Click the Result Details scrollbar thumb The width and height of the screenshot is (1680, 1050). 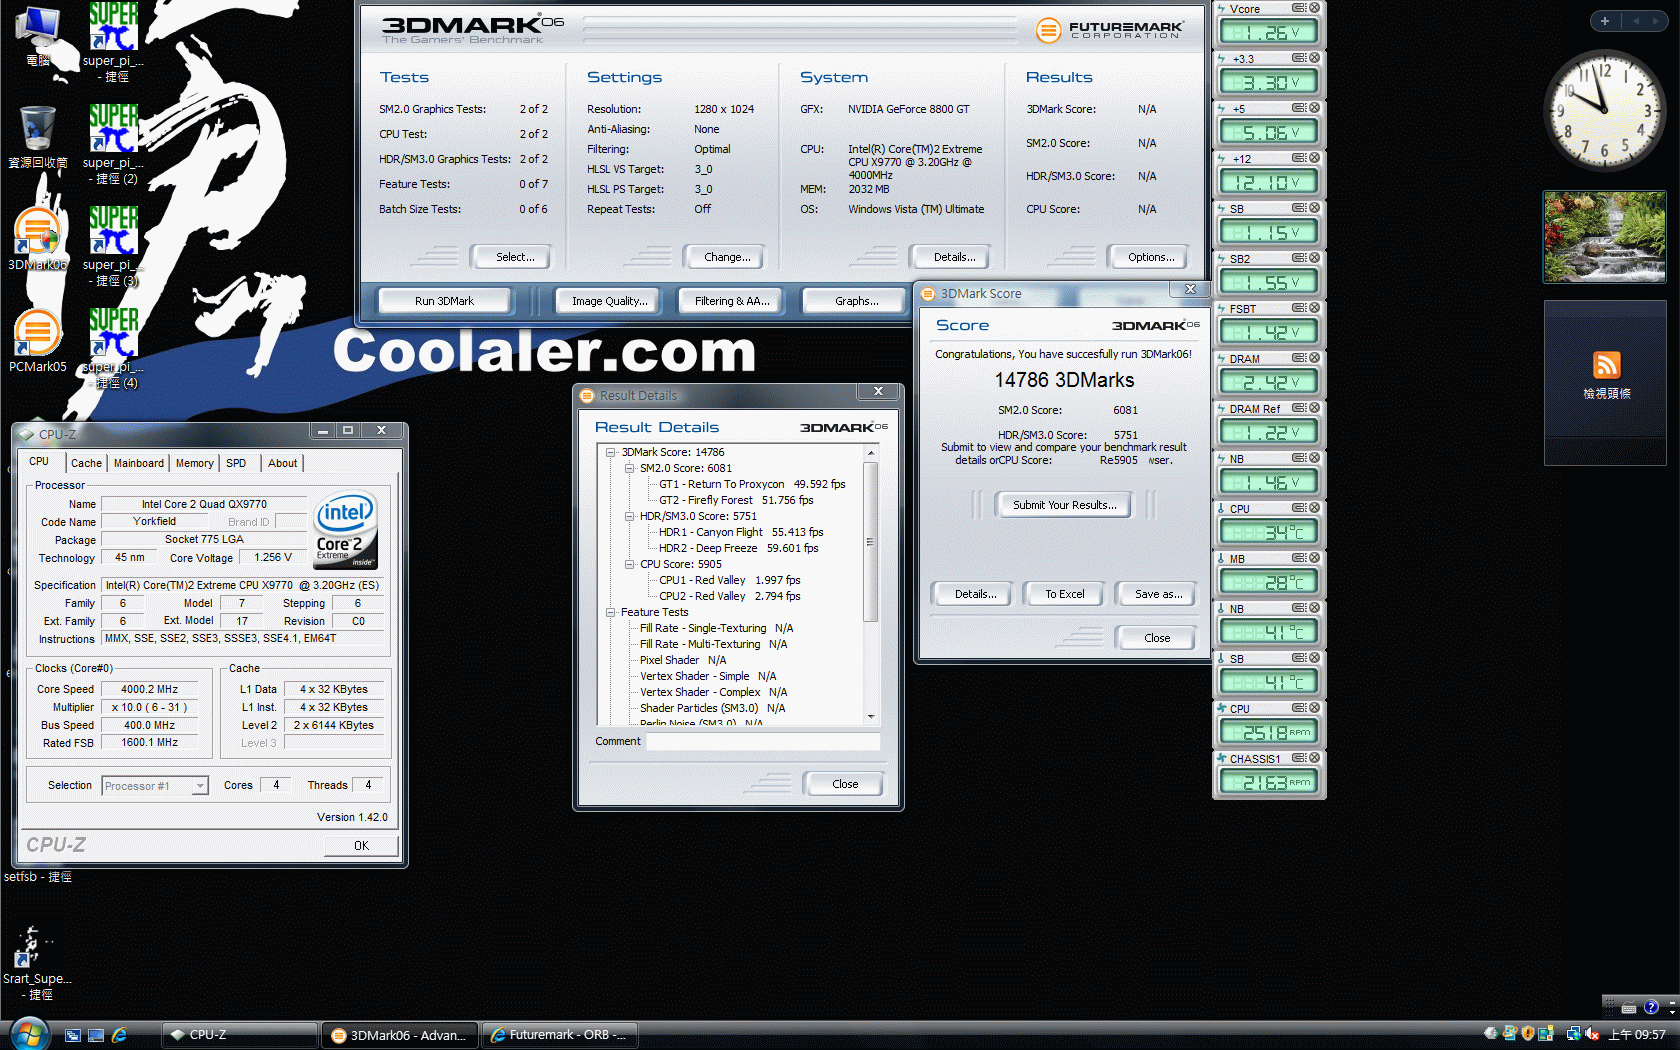tap(870, 541)
